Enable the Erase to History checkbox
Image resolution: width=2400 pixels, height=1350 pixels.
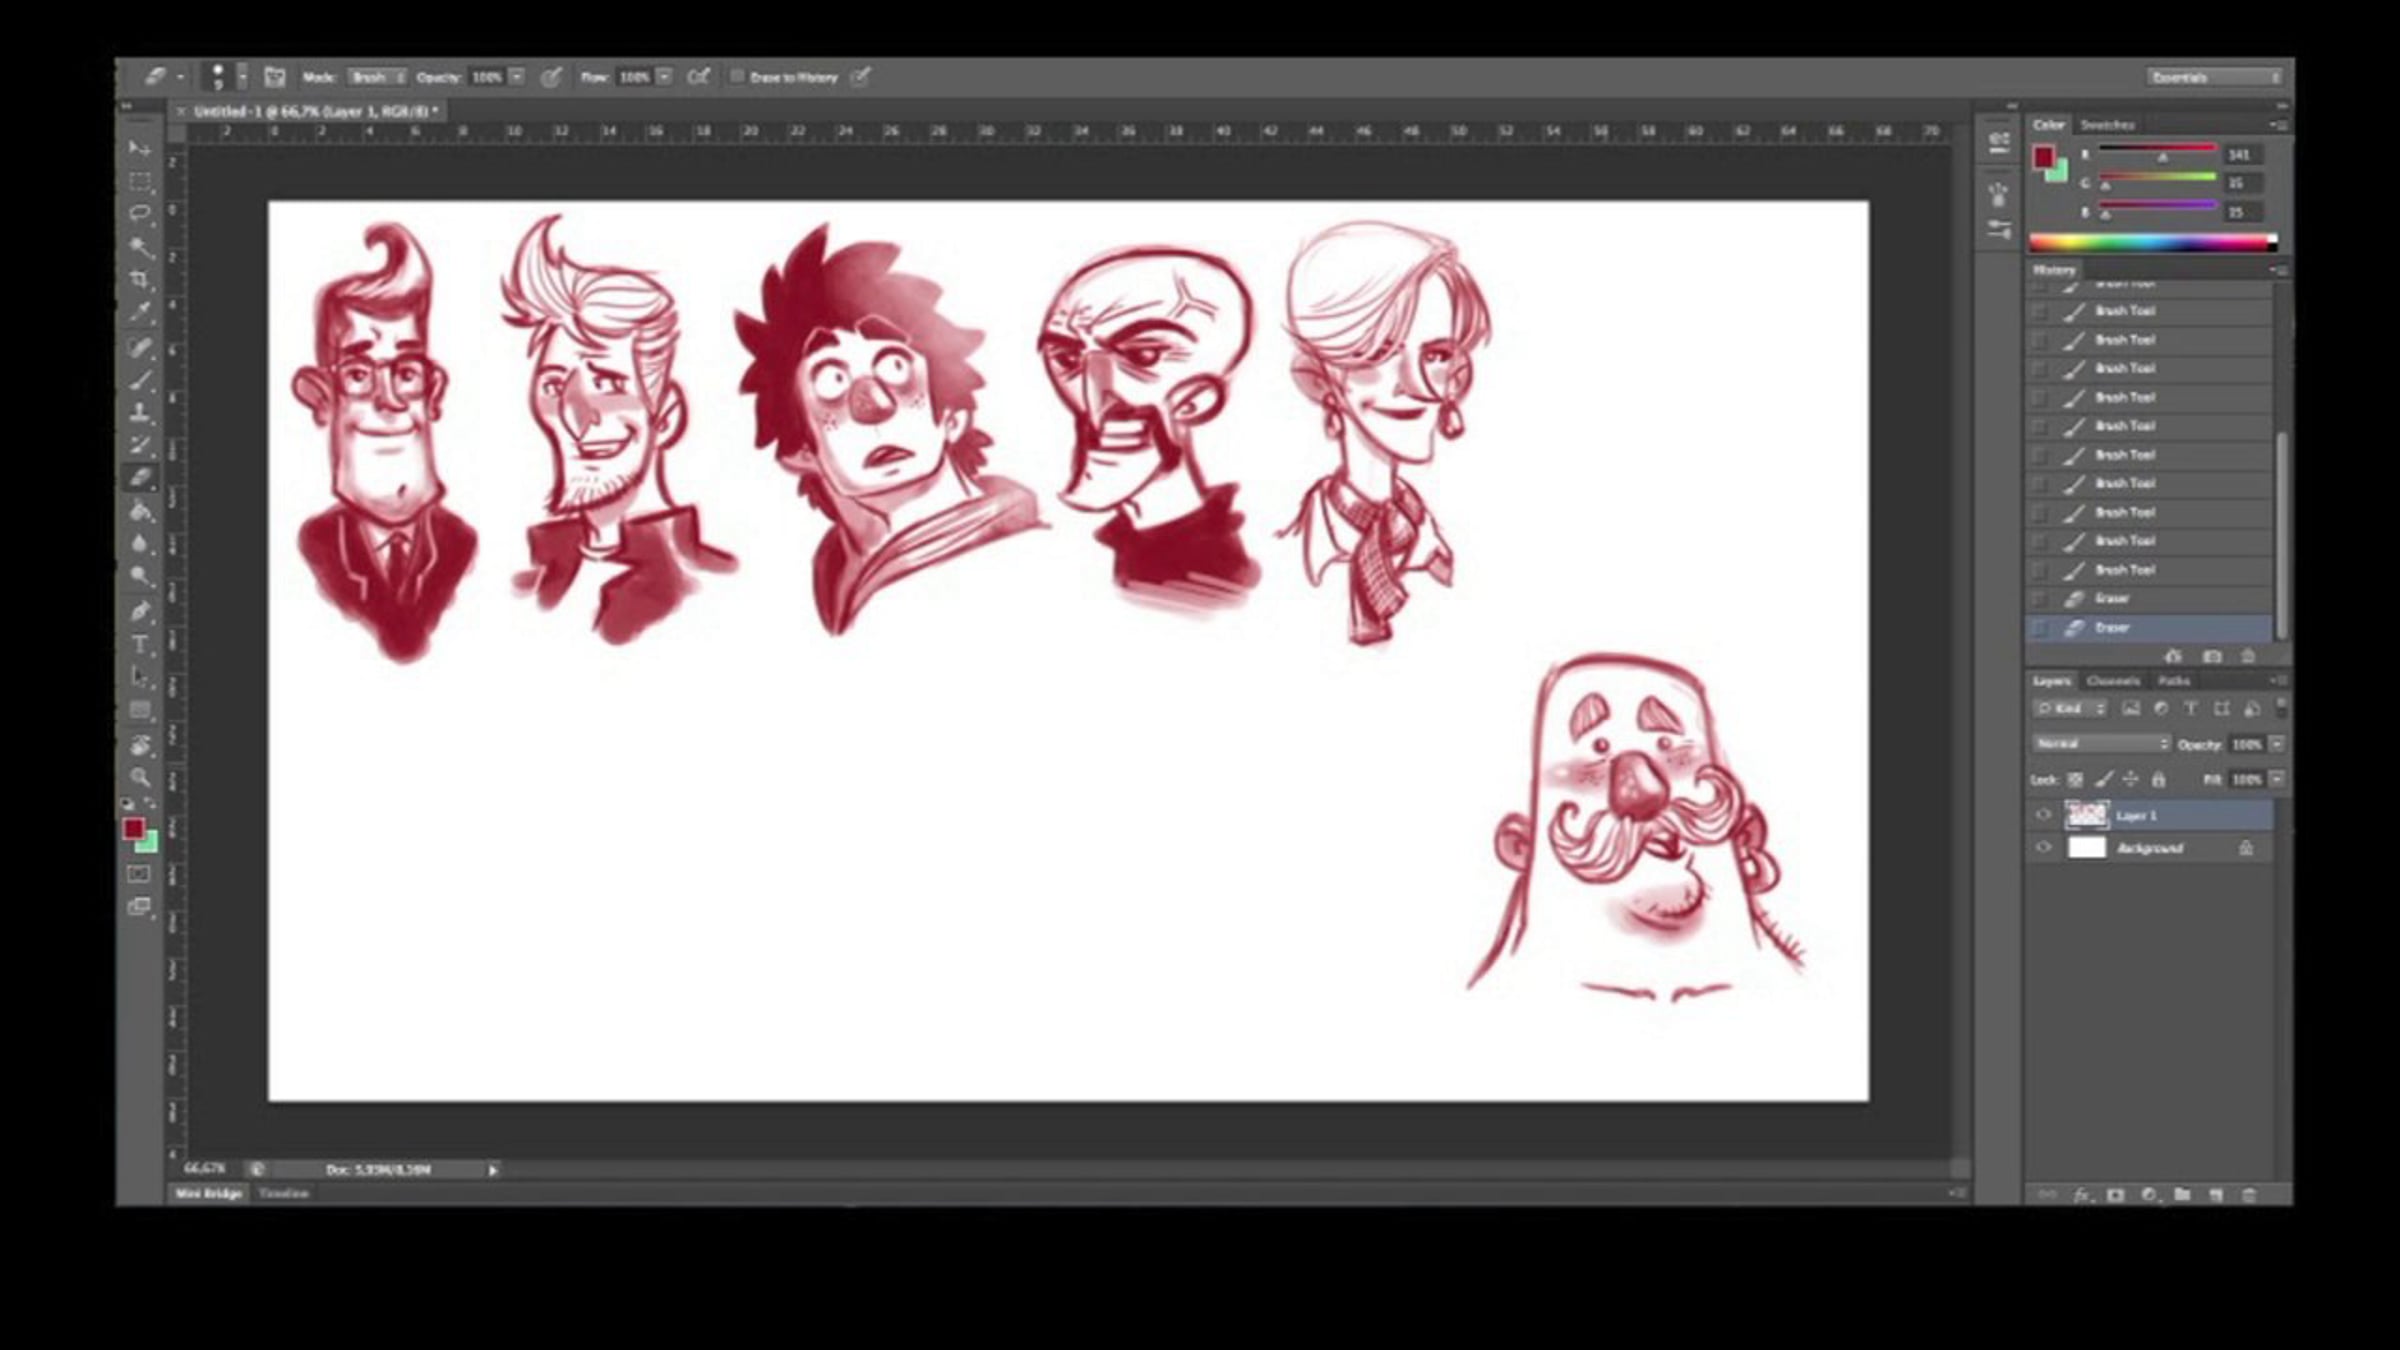pyautogui.click(x=737, y=77)
